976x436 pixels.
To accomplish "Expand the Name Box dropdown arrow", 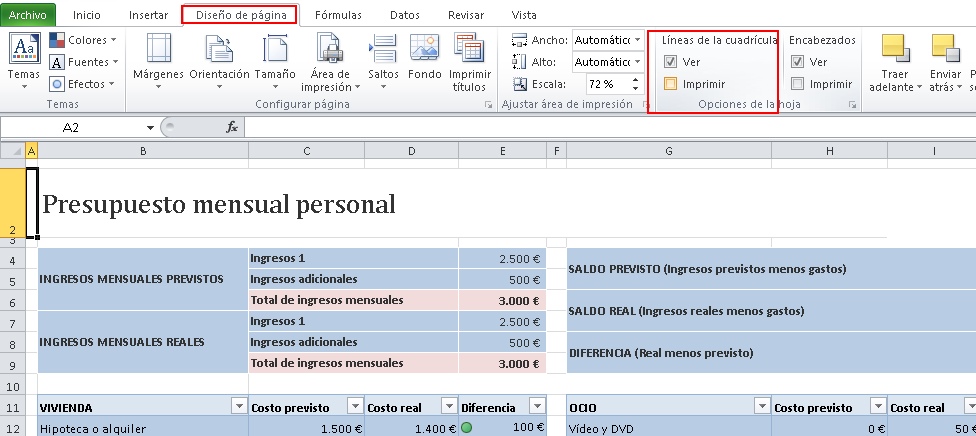I will pyautogui.click(x=150, y=128).
